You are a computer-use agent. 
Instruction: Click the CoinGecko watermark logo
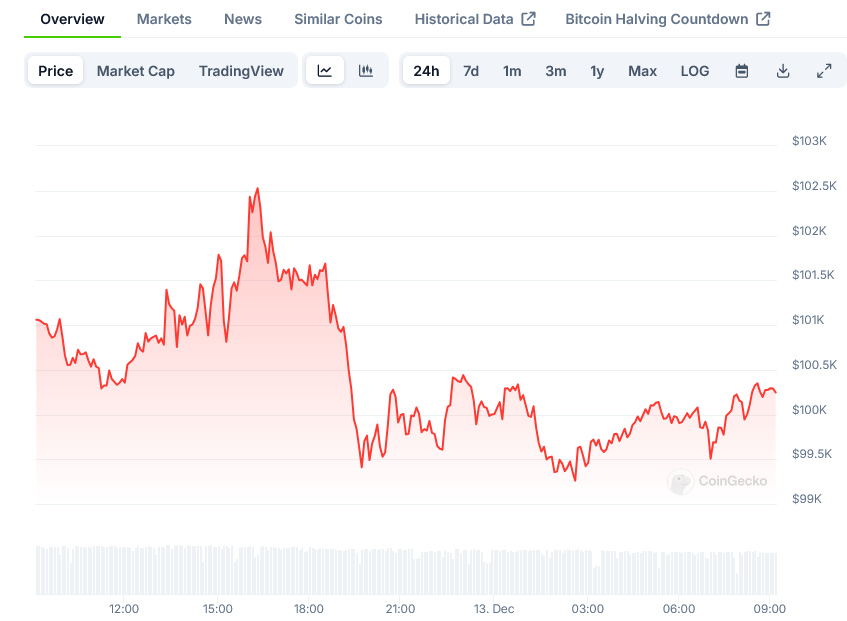click(x=681, y=482)
